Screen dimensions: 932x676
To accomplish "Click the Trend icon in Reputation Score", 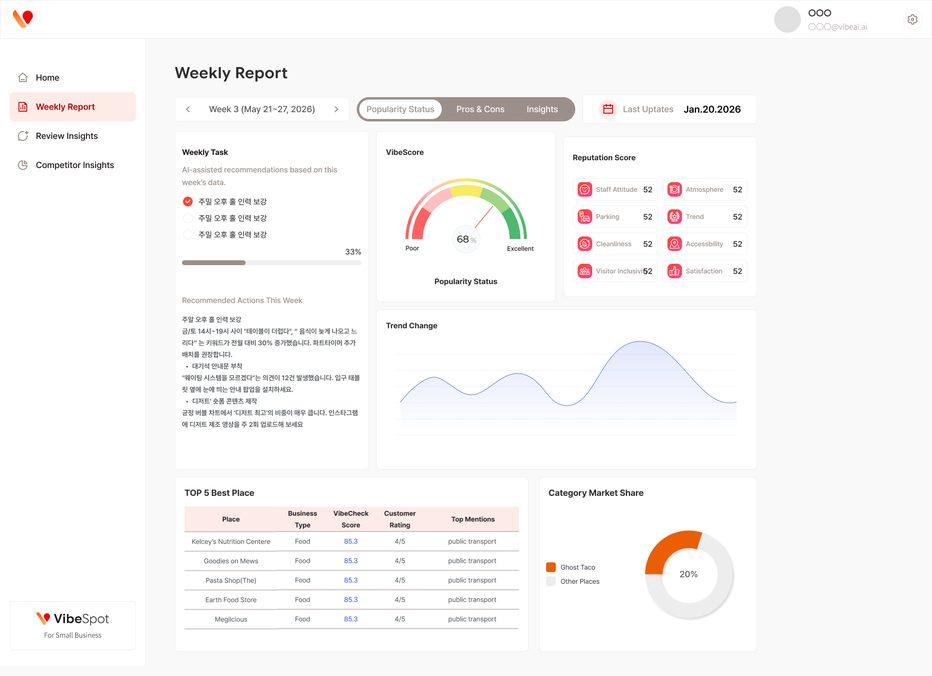I will 675,216.
